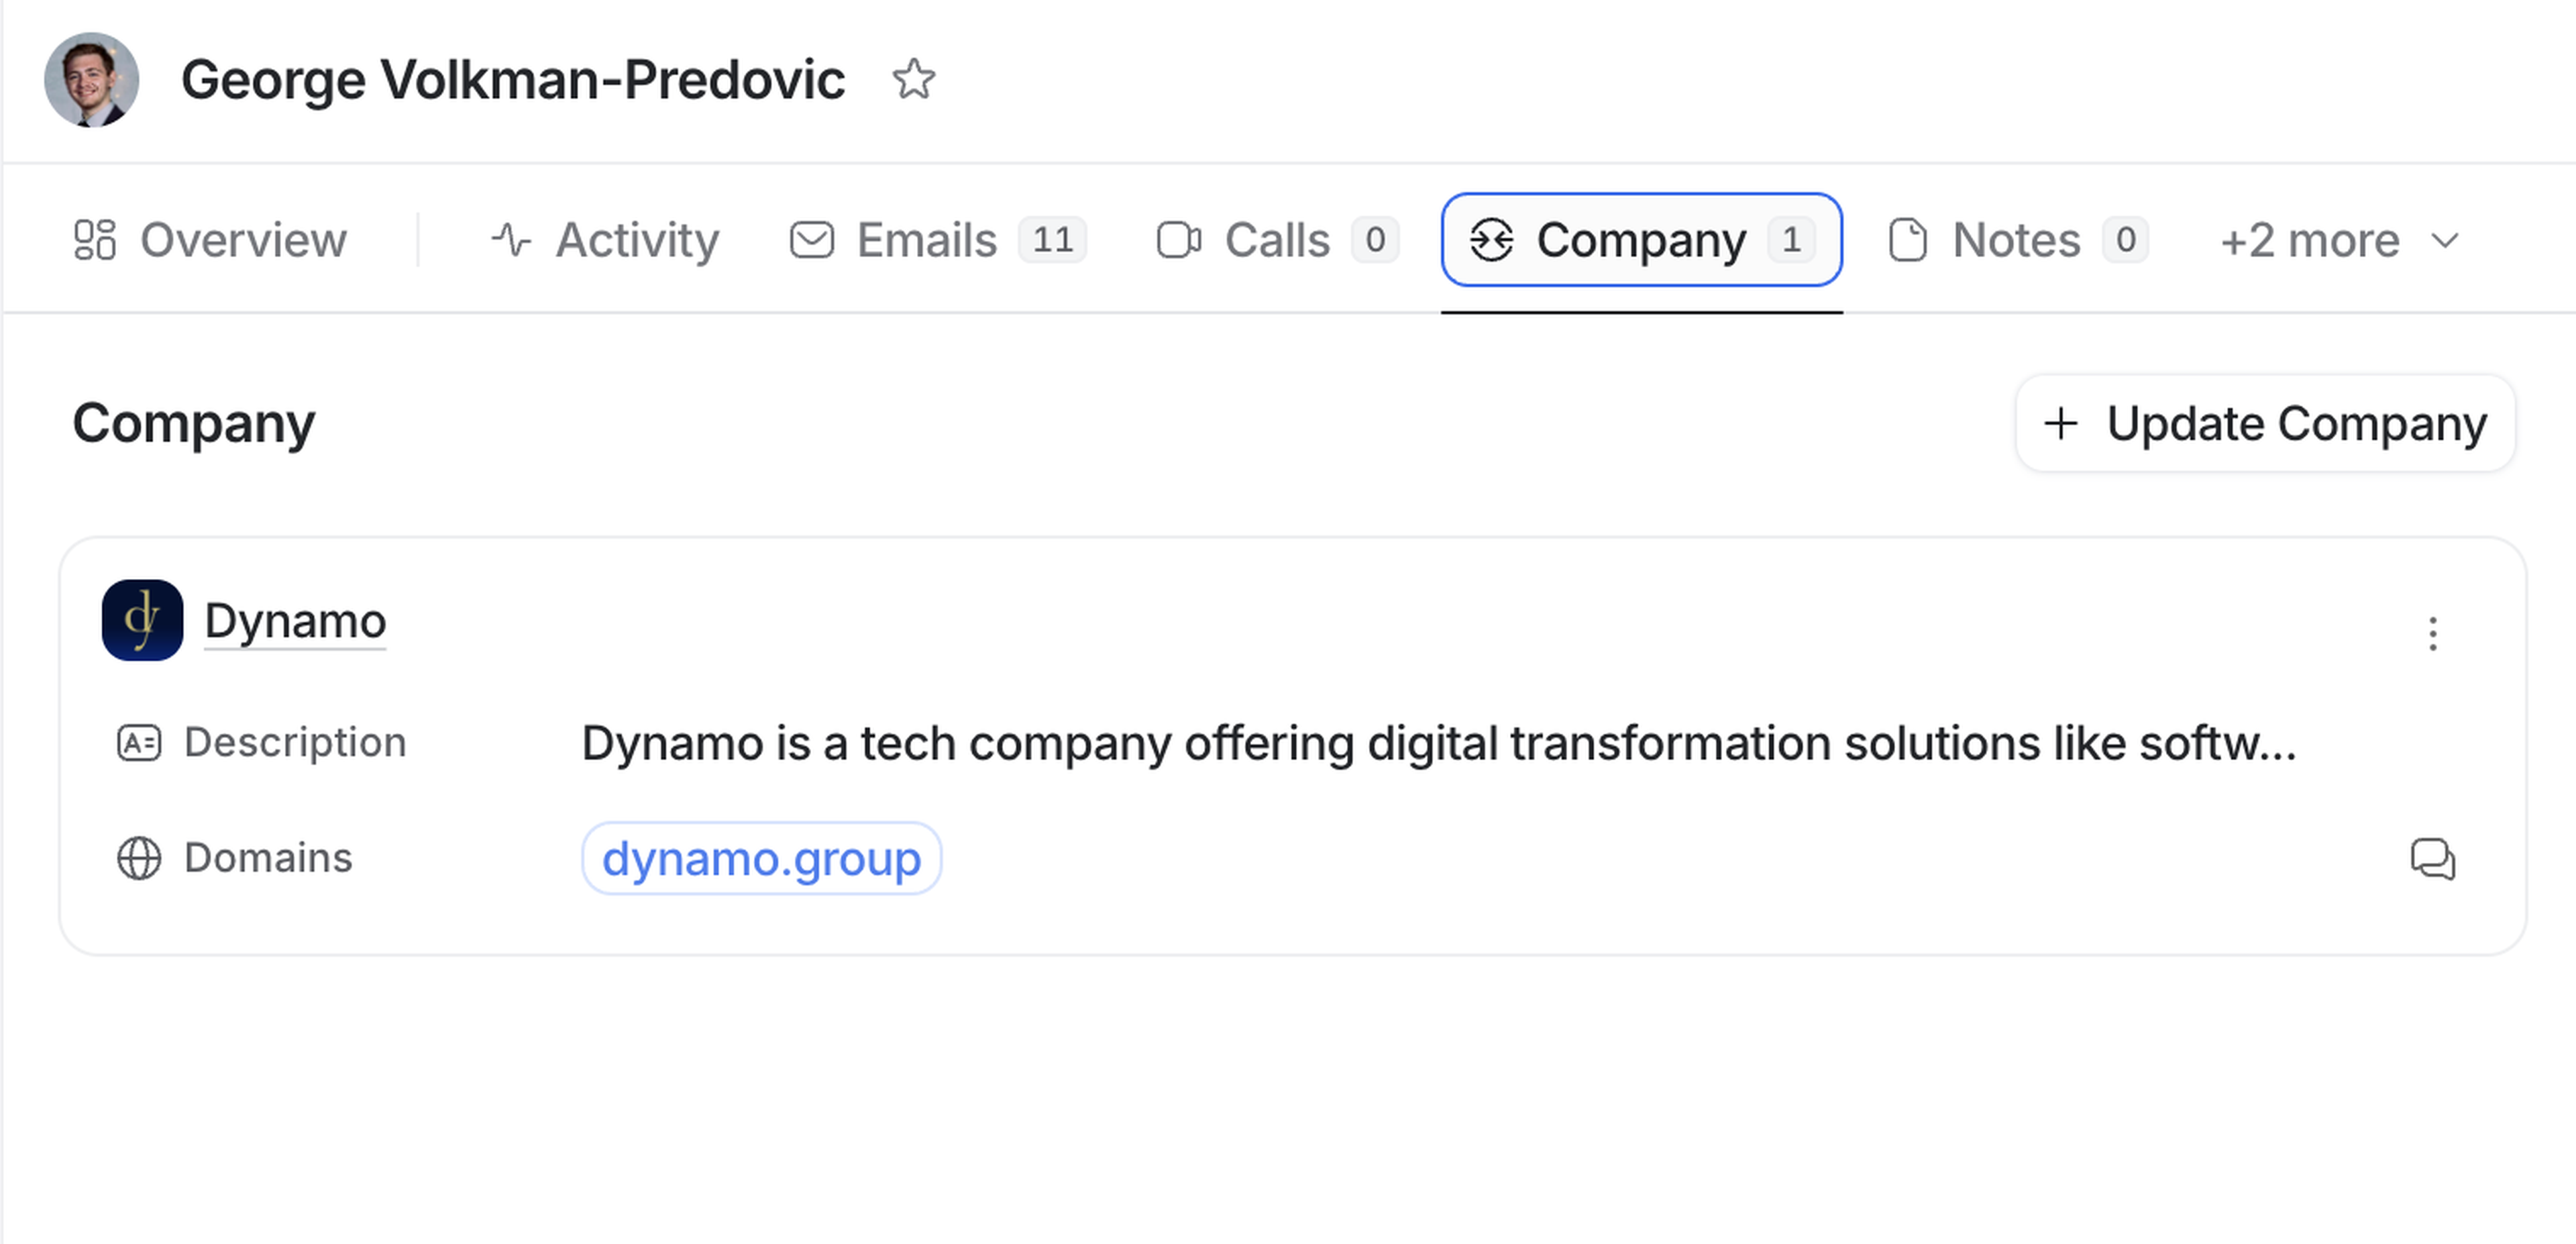Click George's profile avatar photo
Screen dimensions: 2576x1244
[91, 80]
